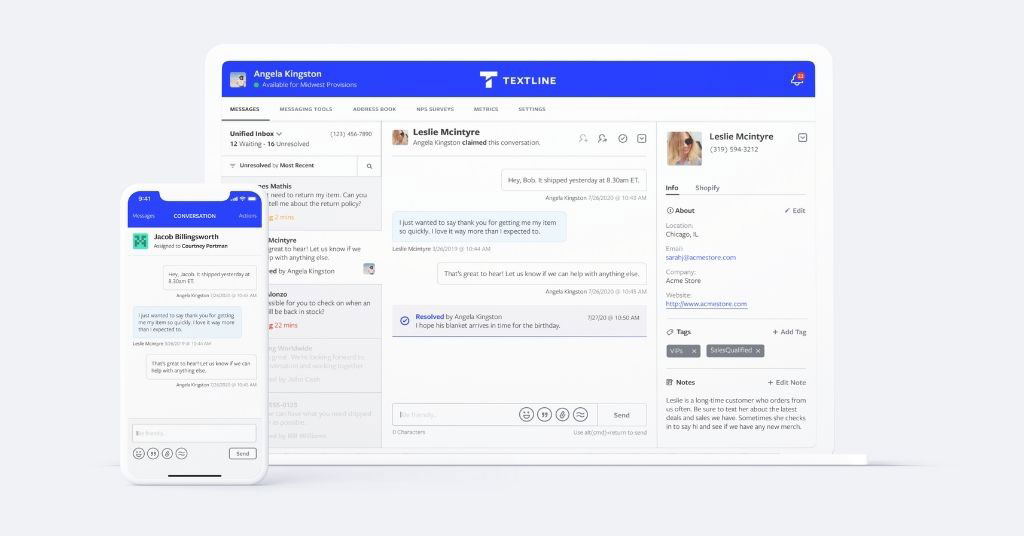Click filter funnel icon beside Unresolved

[232, 166]
